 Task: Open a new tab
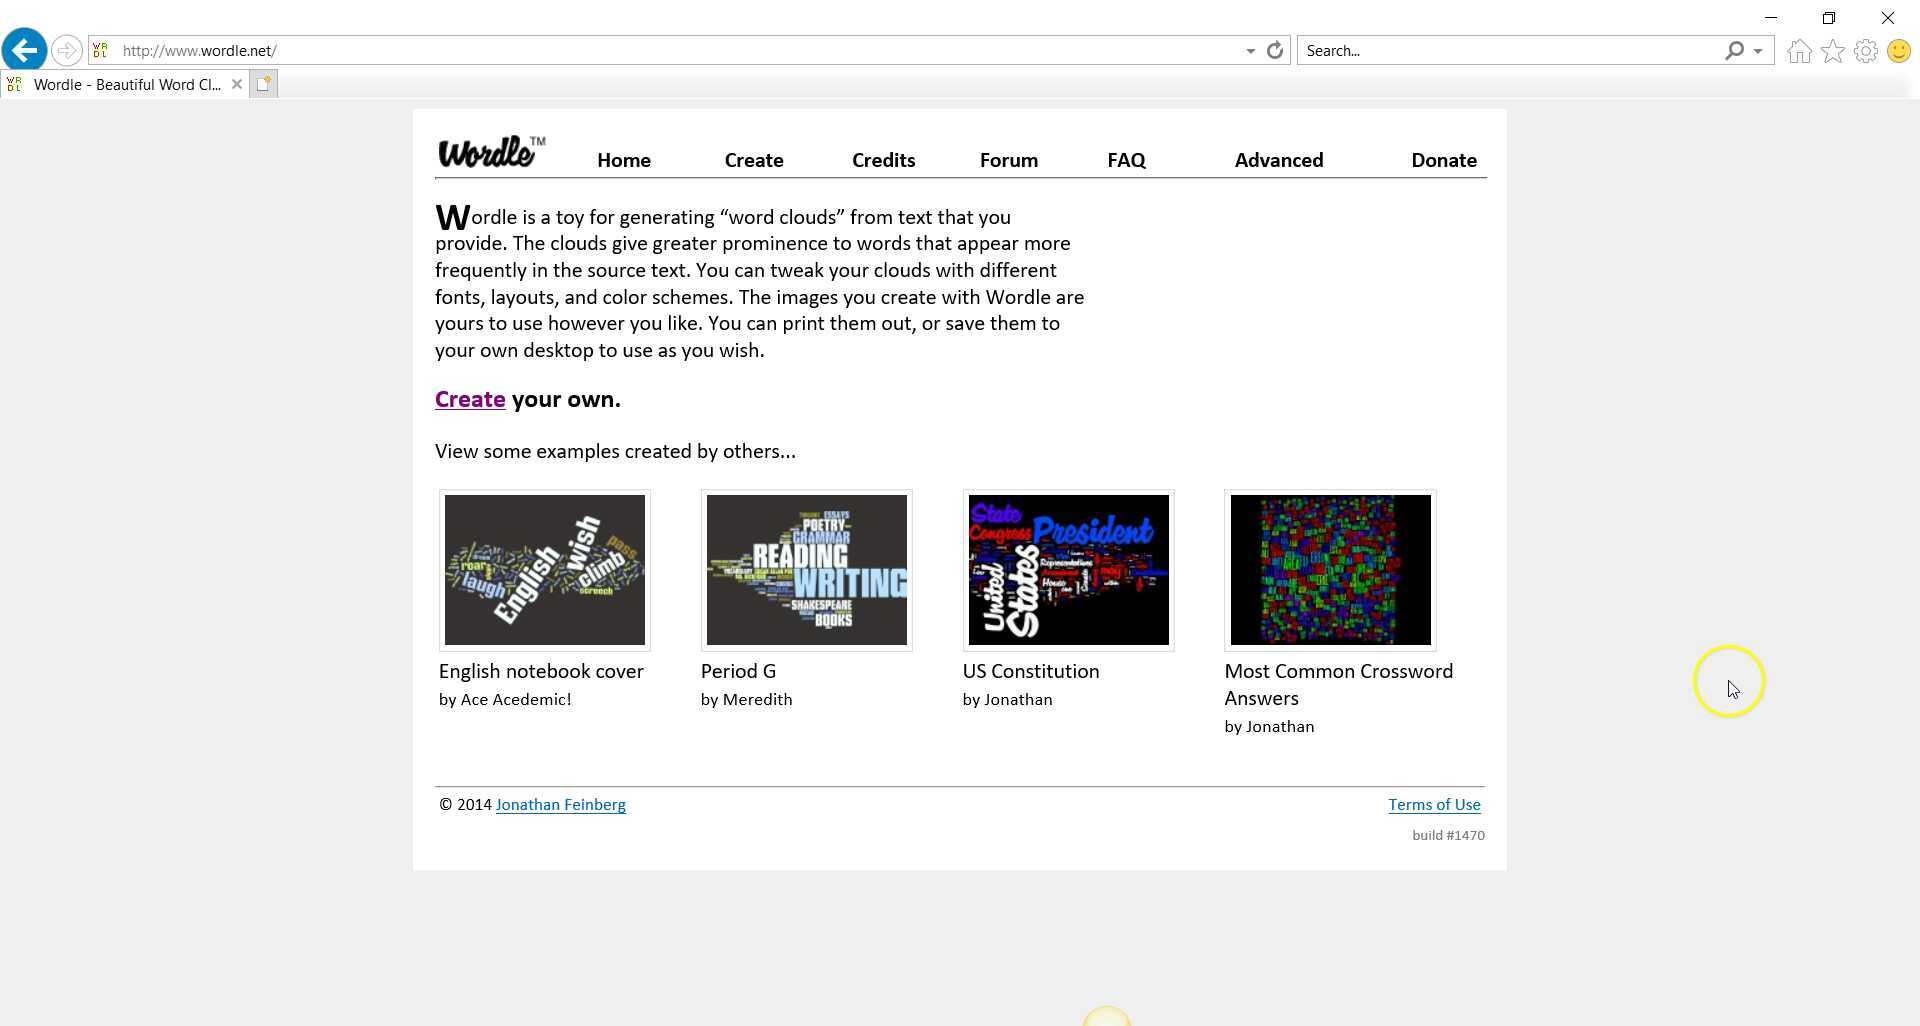(263, 84)
